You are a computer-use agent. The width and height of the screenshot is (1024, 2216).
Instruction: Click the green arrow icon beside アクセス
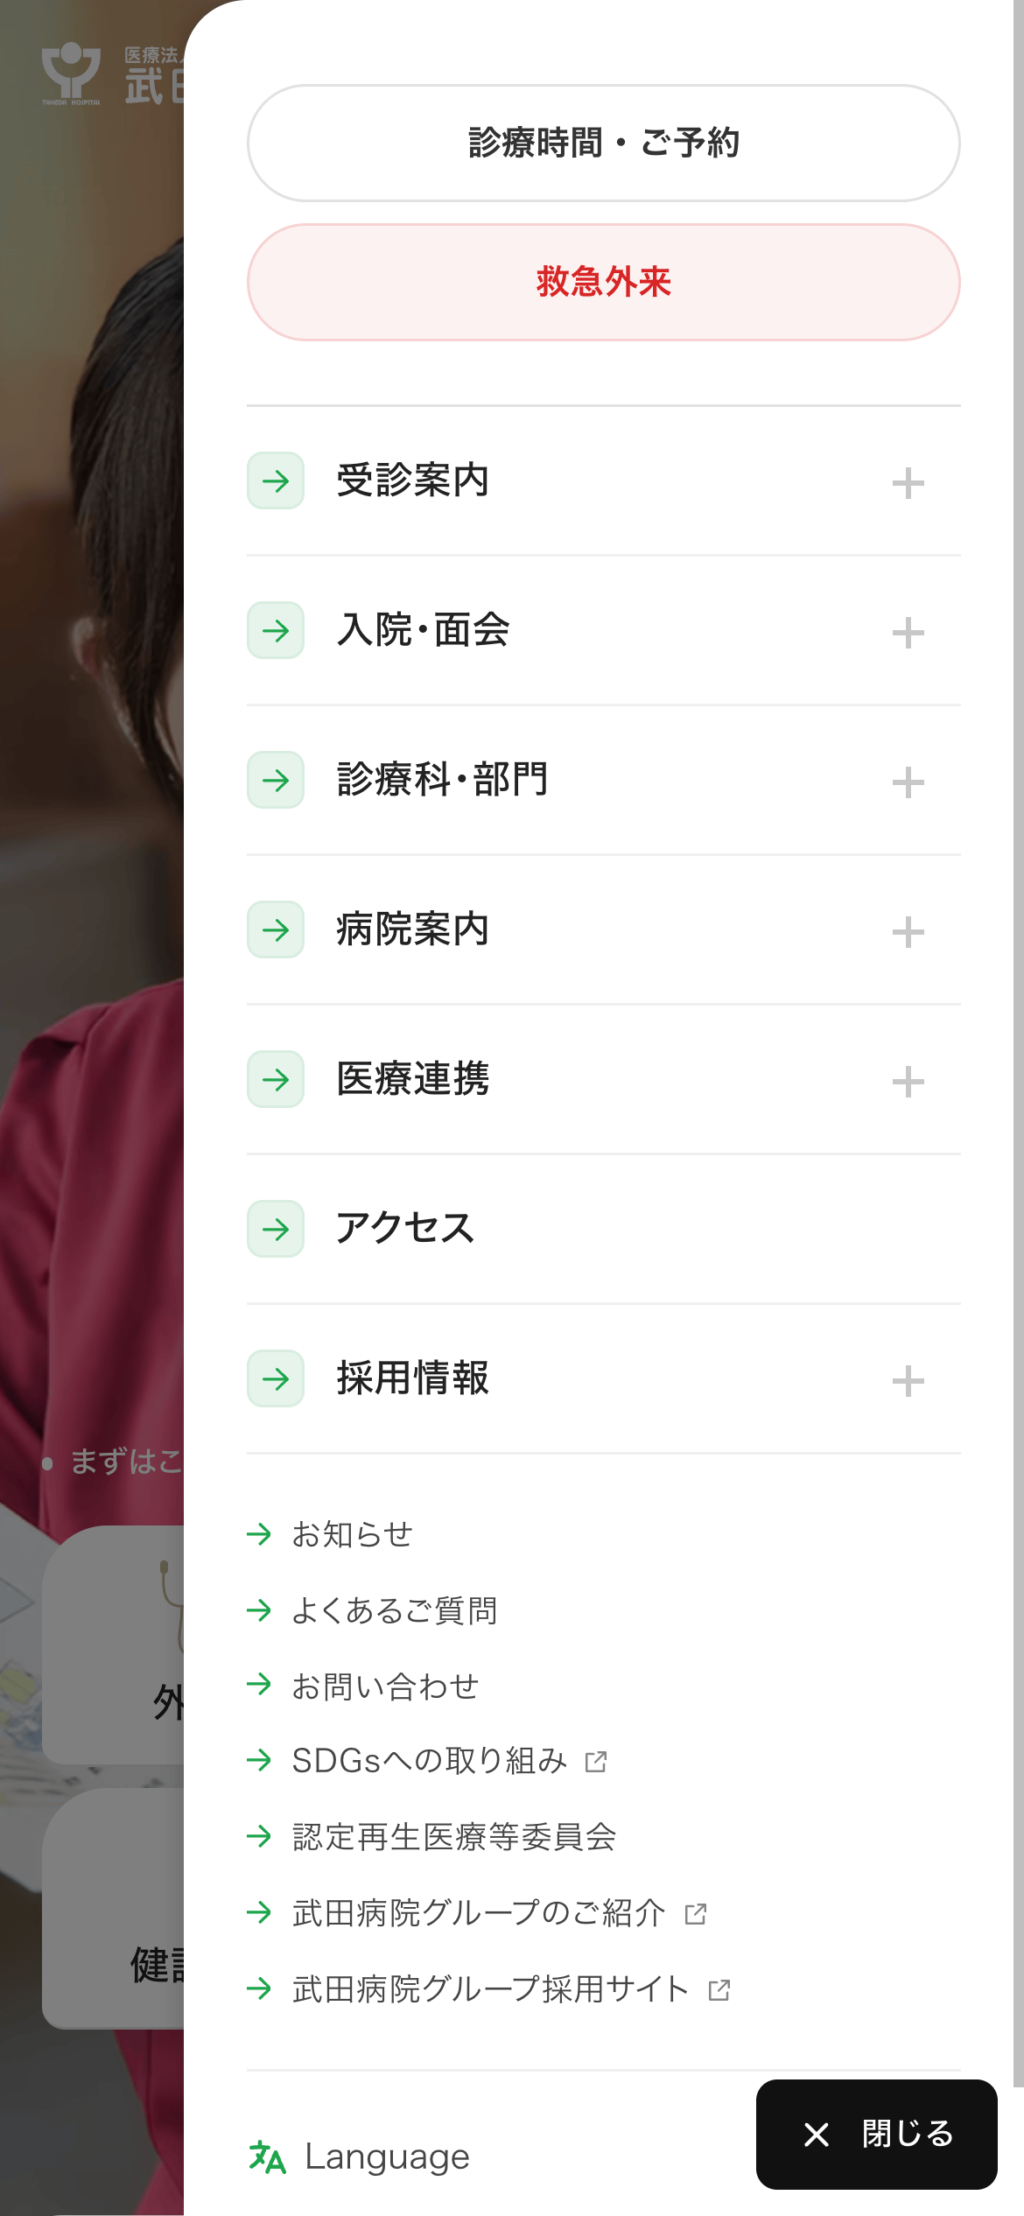pyautogui.click(x=275, y=1229)
